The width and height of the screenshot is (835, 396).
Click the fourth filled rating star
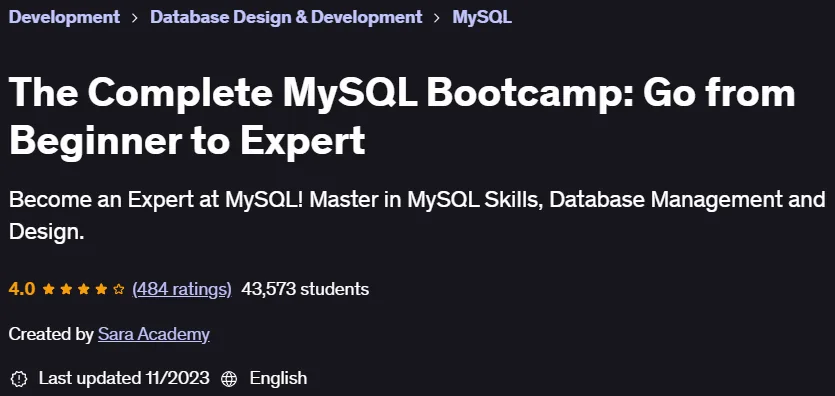101,289
